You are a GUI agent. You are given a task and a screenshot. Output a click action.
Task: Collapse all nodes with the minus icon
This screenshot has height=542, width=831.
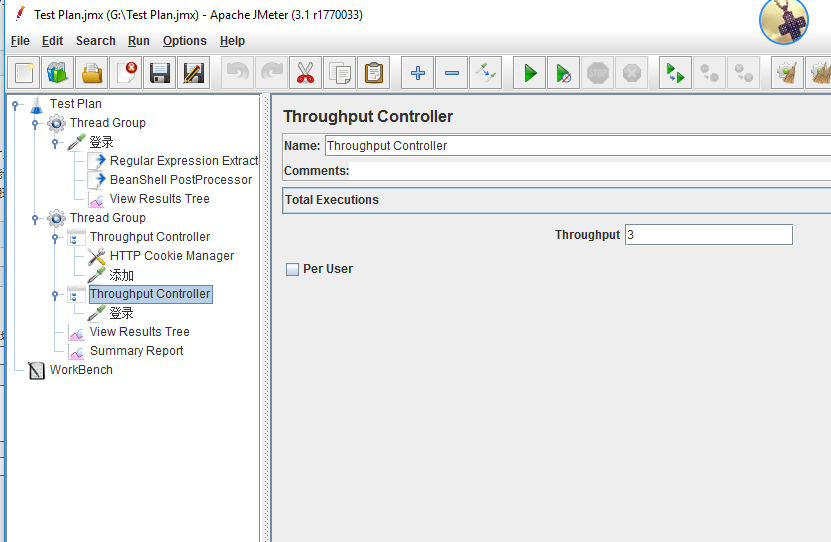452,73
